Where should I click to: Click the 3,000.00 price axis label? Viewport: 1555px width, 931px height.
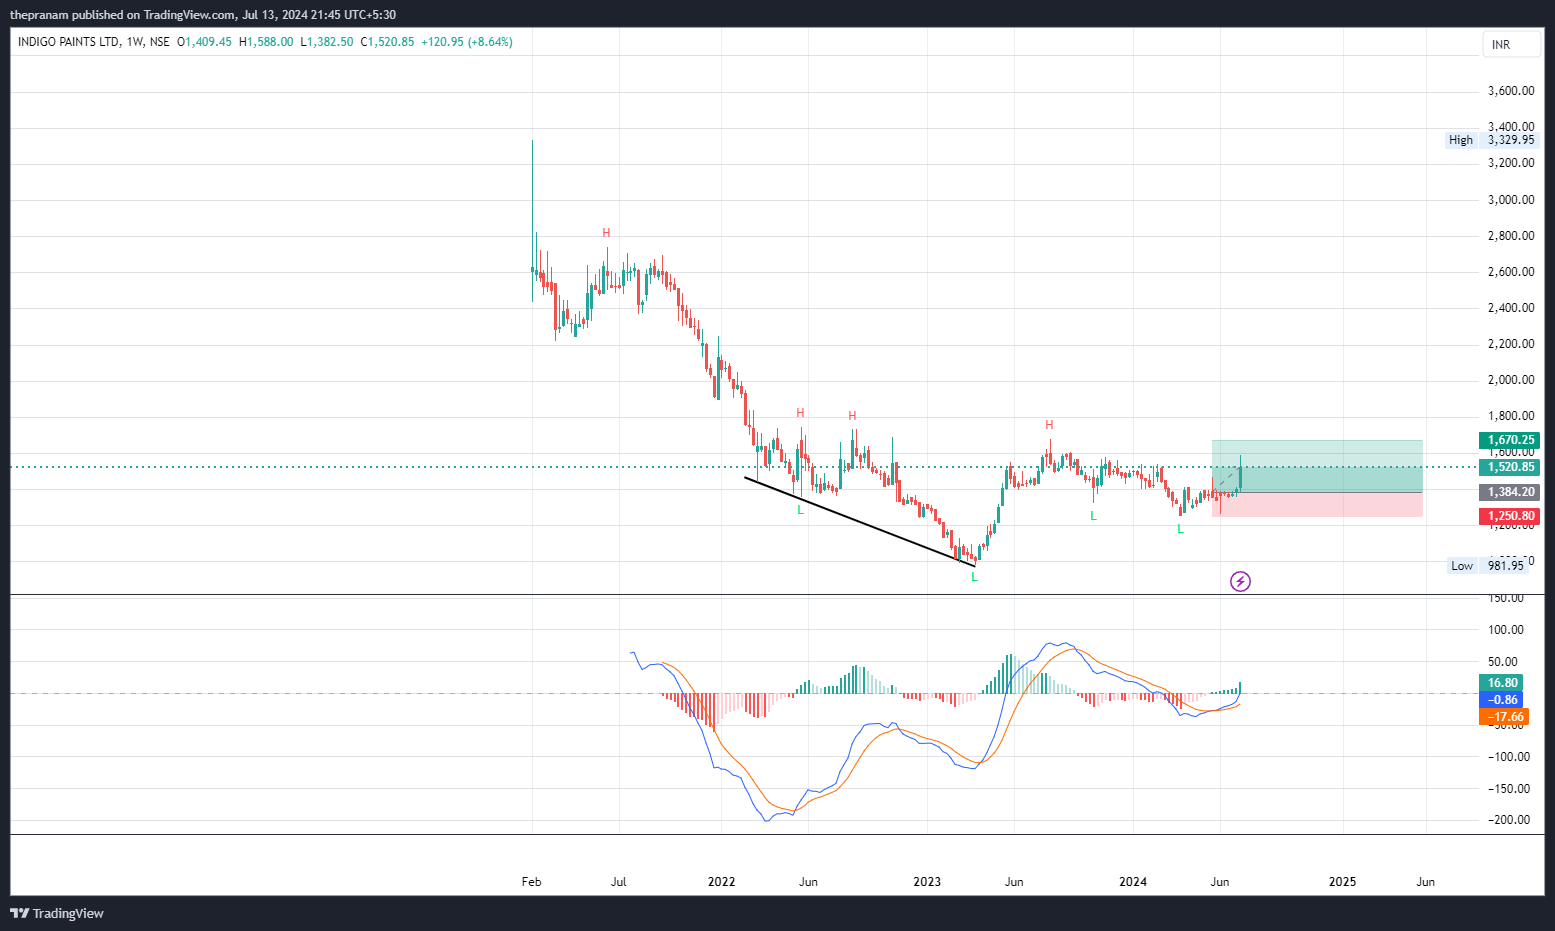click(x=1511, y=200)
